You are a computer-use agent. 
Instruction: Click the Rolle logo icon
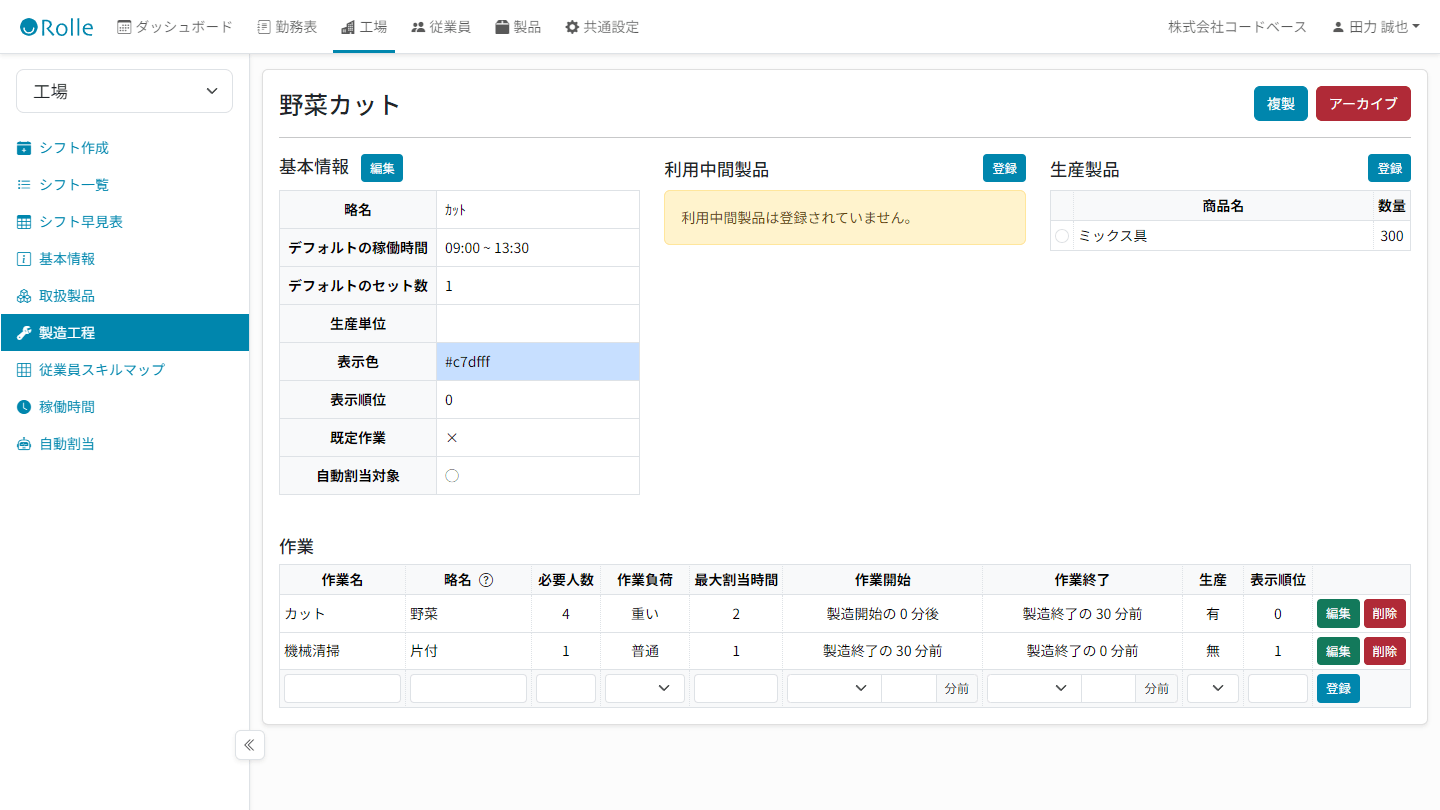pos(29,27)
